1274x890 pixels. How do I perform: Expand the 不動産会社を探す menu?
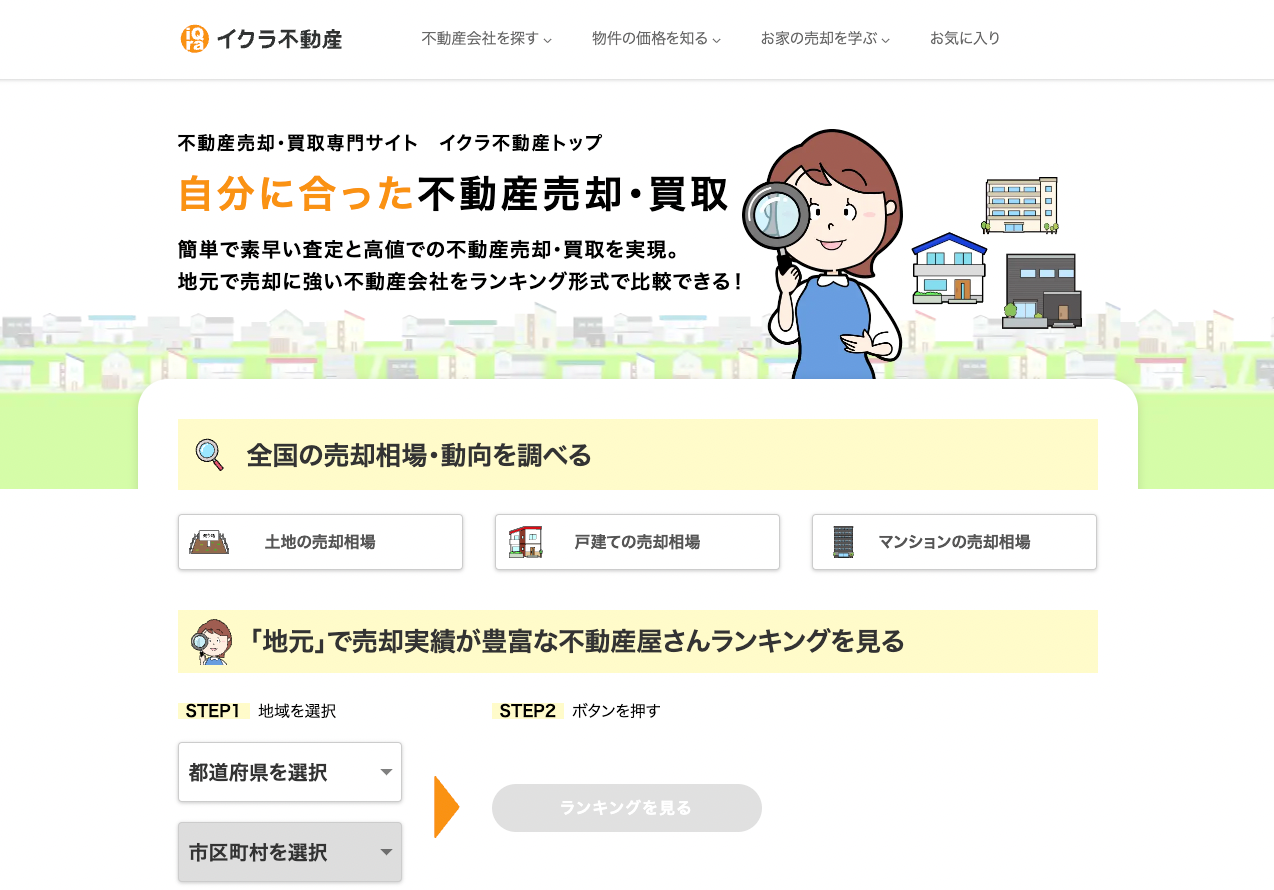click(487, 39)
